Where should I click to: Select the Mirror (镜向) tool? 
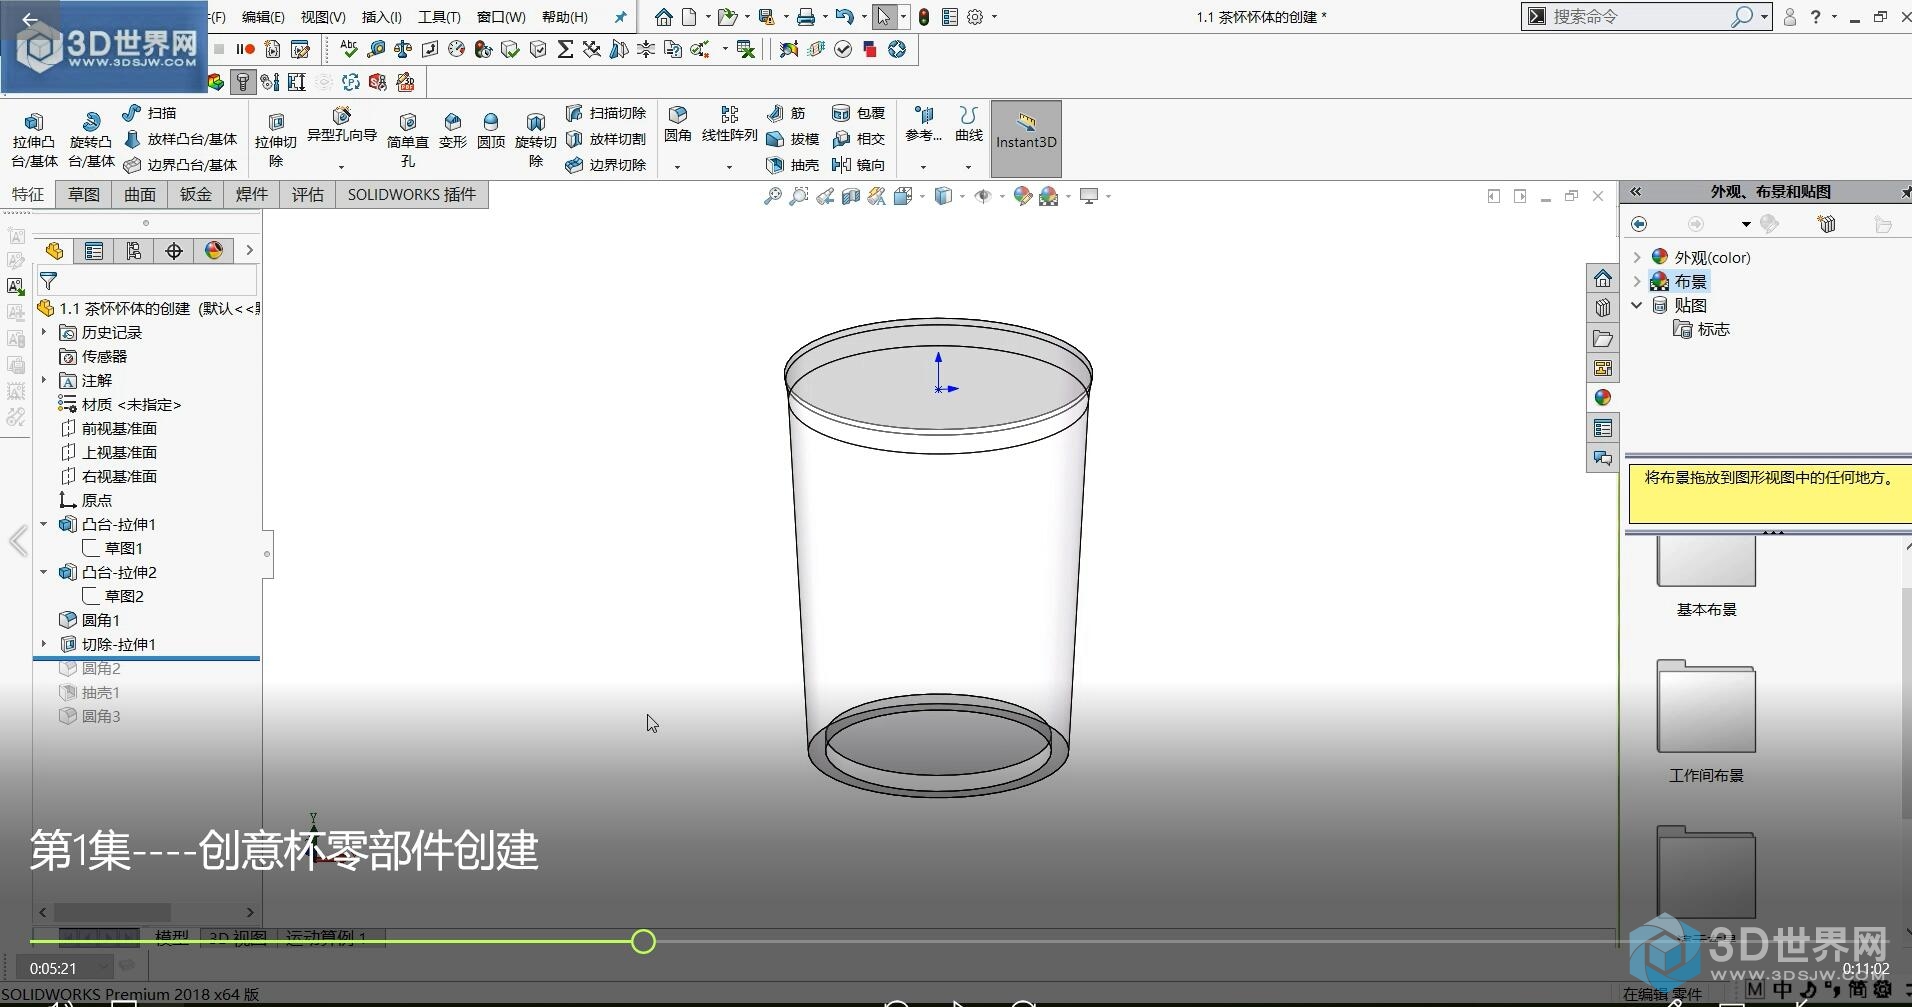(859, 165)
